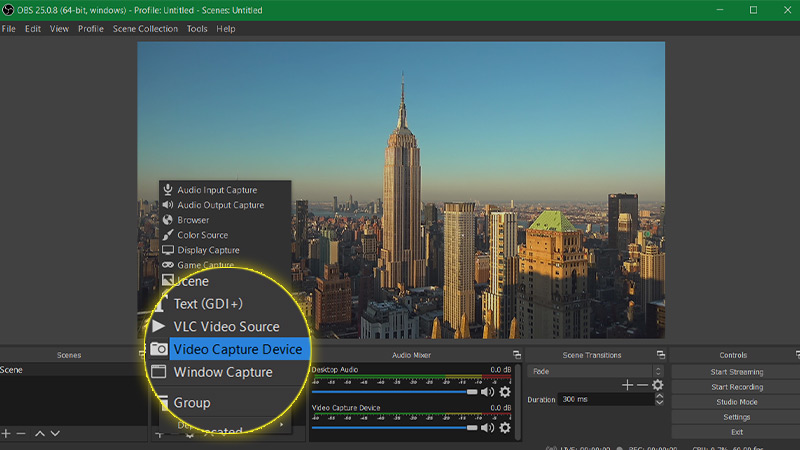
Task: Open the Fade transition dropdown
Action: (x=595, y=371)
